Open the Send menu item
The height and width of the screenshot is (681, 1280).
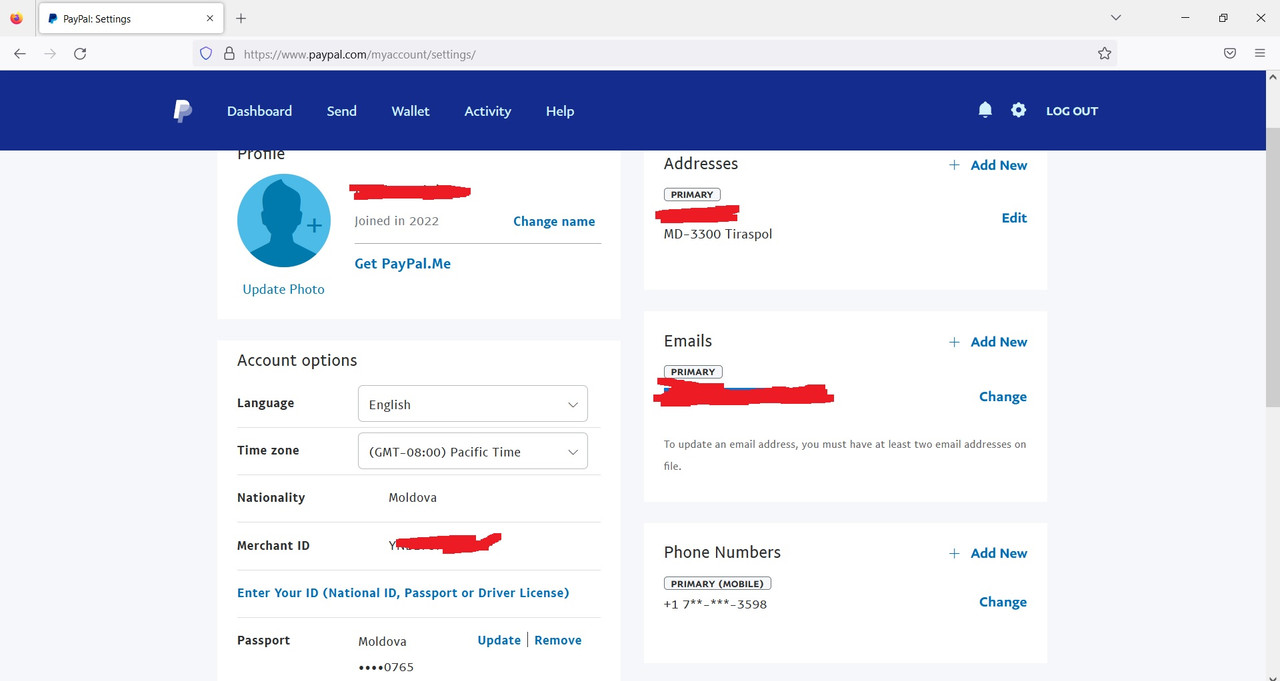click(342, 111)
